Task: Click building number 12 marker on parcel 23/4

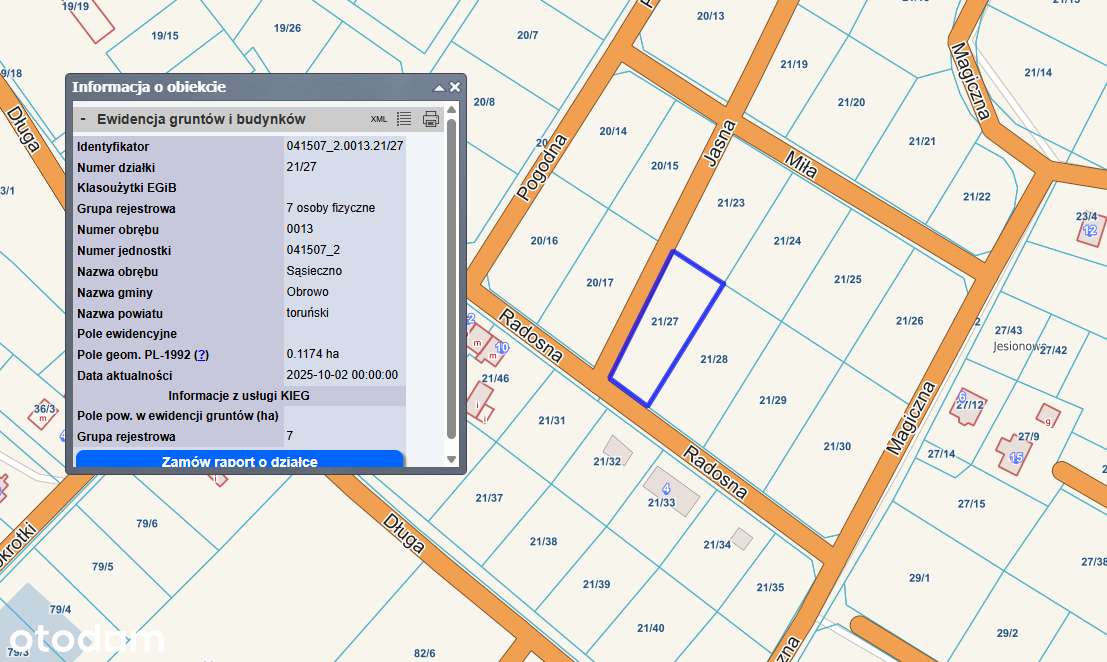Action: click(1090, 230)
